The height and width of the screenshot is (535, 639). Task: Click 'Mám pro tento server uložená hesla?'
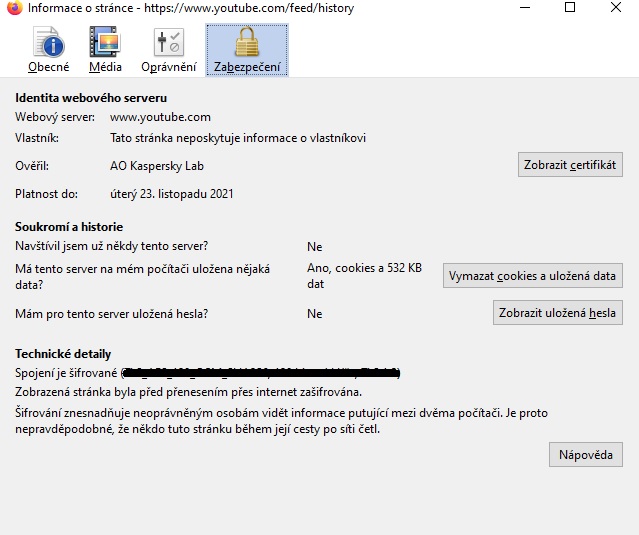click(112, 314)
